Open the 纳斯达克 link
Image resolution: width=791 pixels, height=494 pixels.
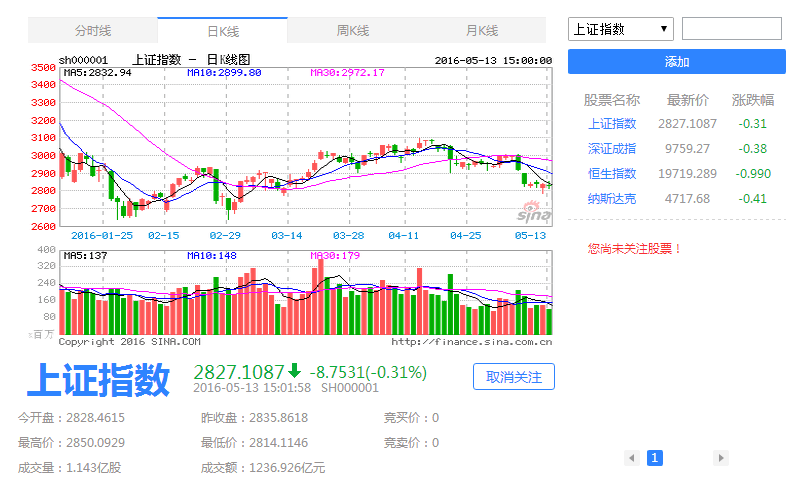point(612,199)
